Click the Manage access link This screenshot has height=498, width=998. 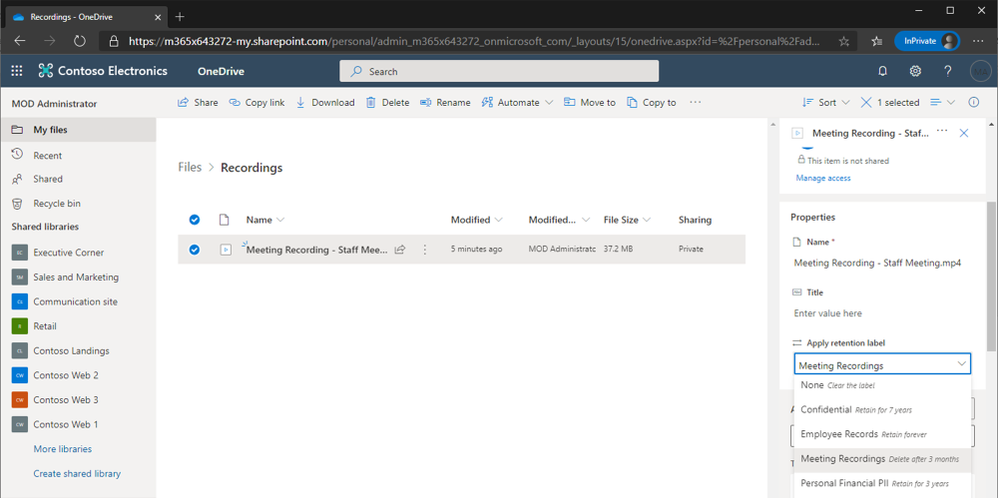tap(823, 178)
